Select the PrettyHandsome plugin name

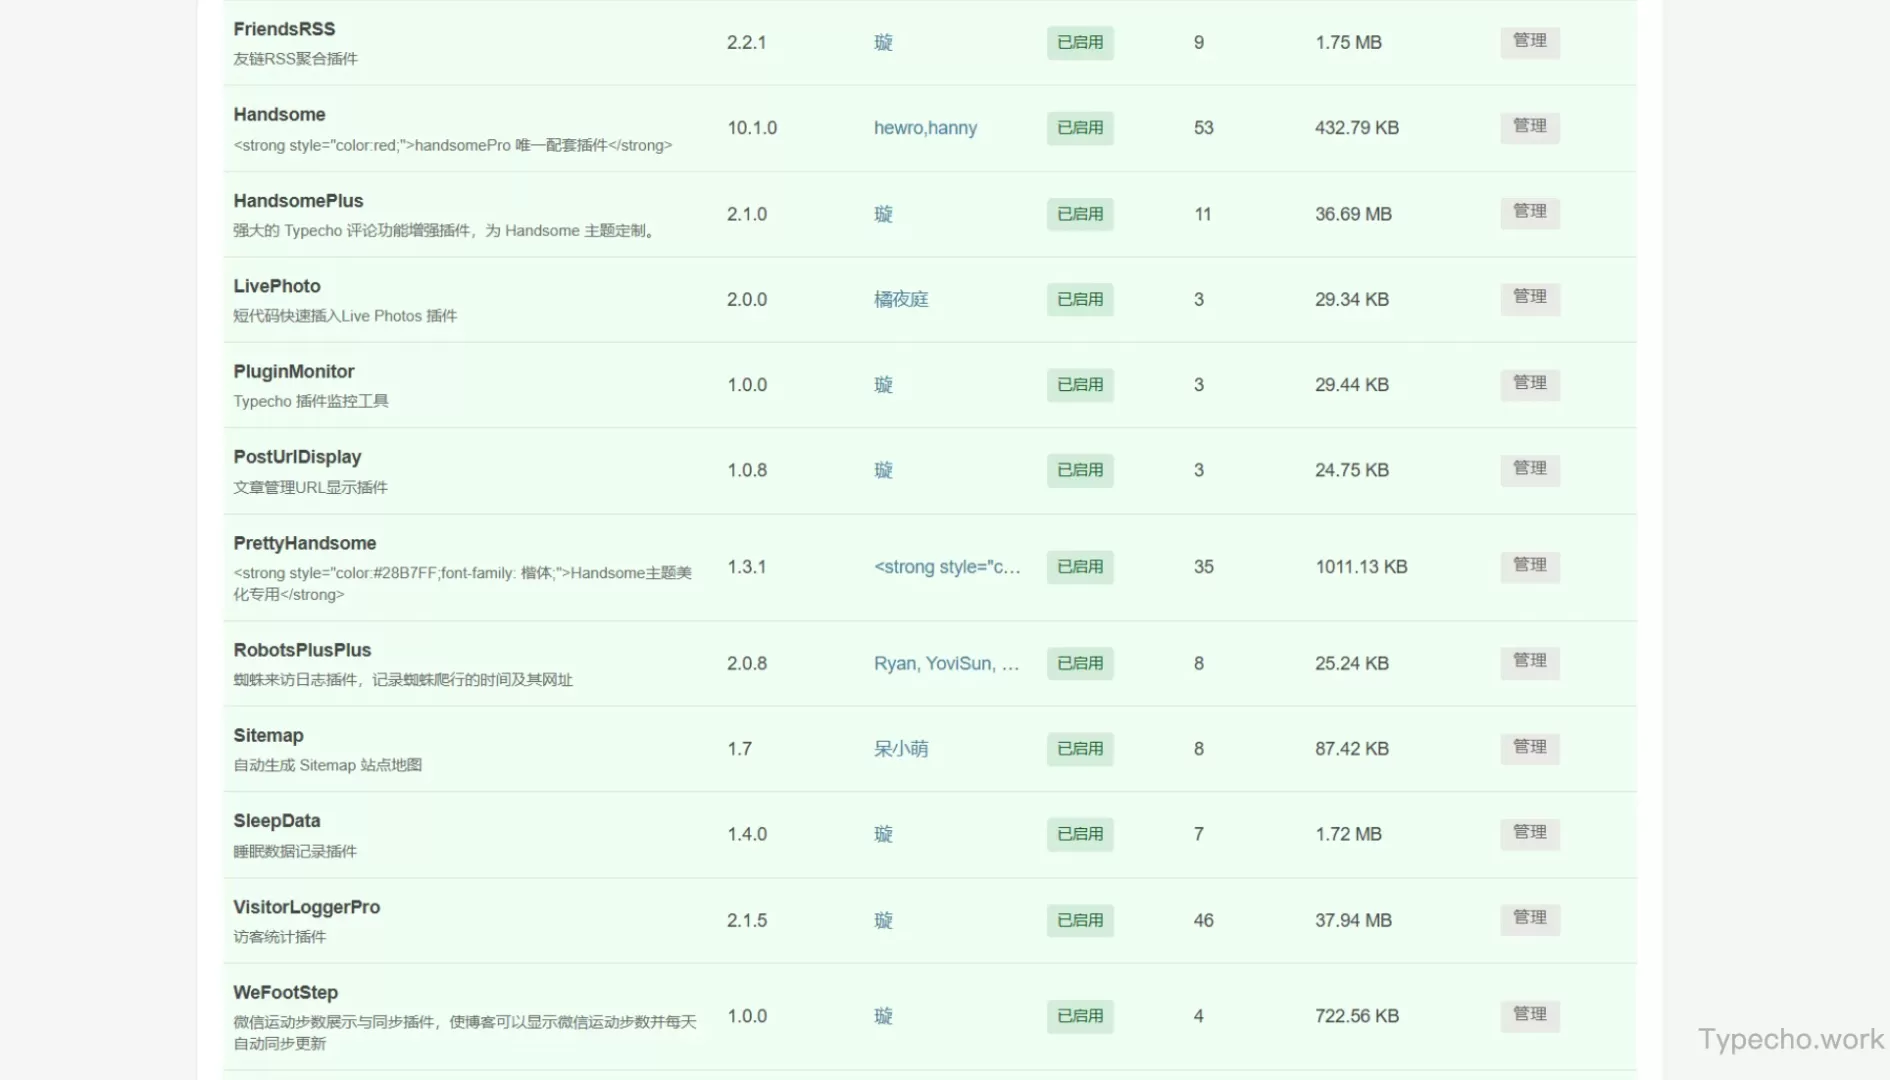tap(305, 543)
